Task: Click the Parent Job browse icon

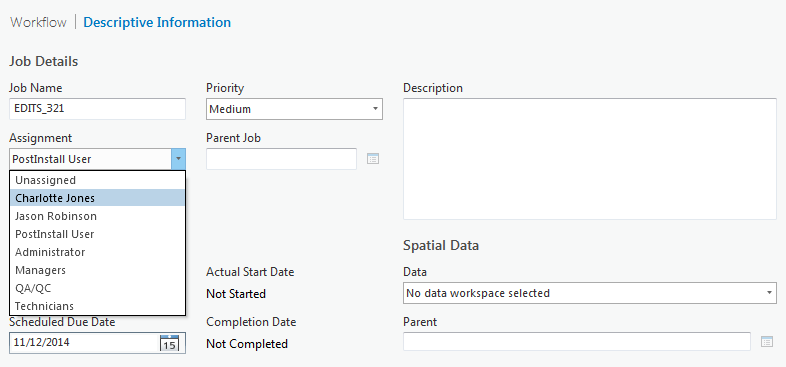Action: click(x=373, y=159)
